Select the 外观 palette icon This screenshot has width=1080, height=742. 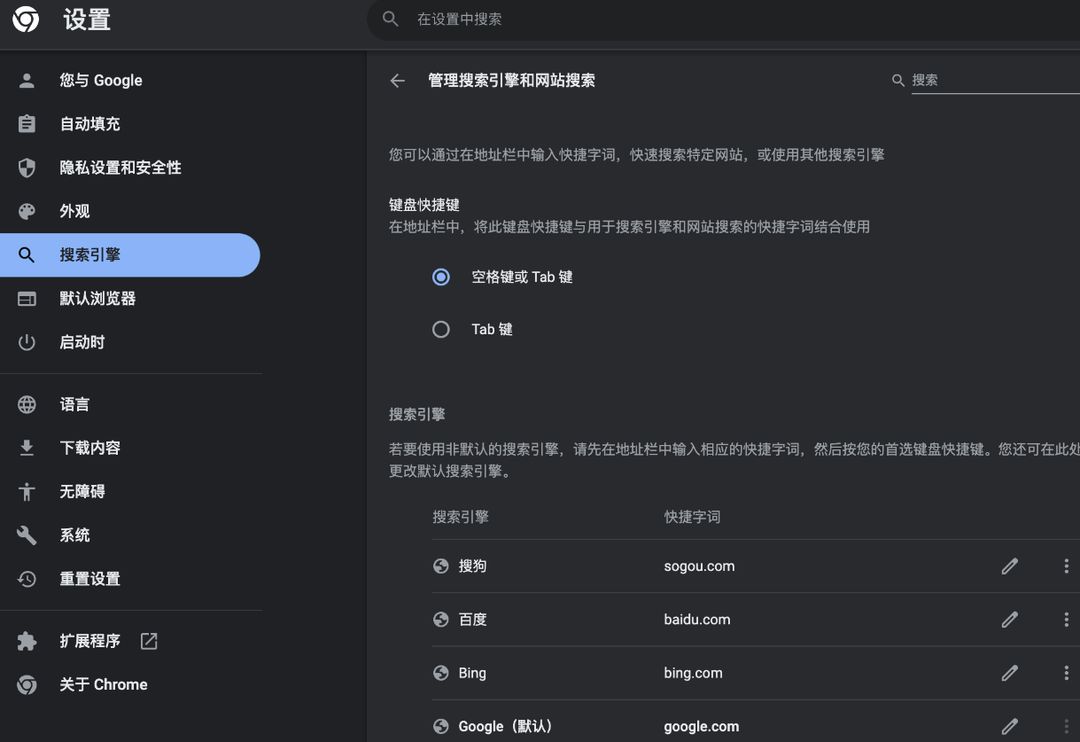click(x=25, y=211)
